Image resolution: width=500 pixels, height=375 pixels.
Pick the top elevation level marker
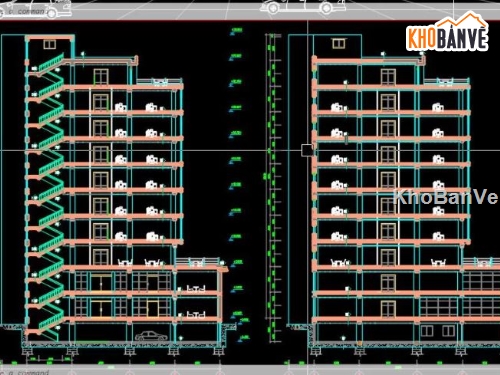click(x=236, y=31)
